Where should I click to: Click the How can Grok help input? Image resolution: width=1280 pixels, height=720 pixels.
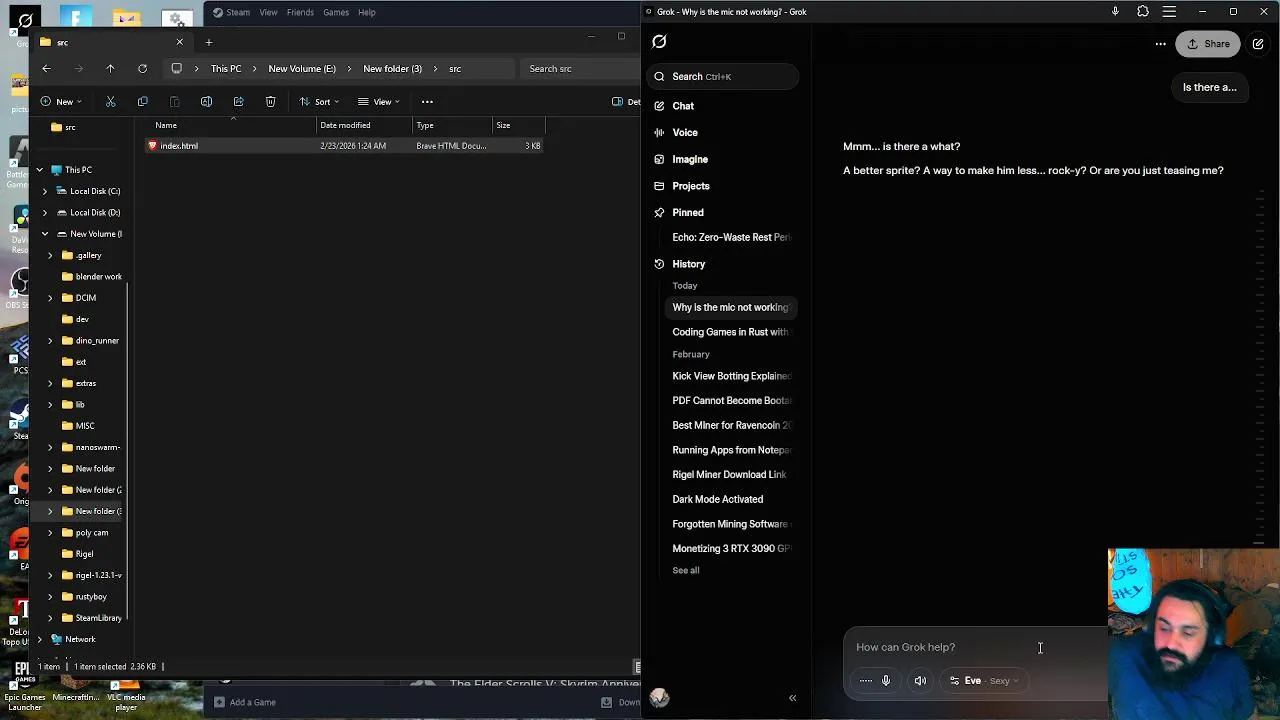[x=975, y=647]
